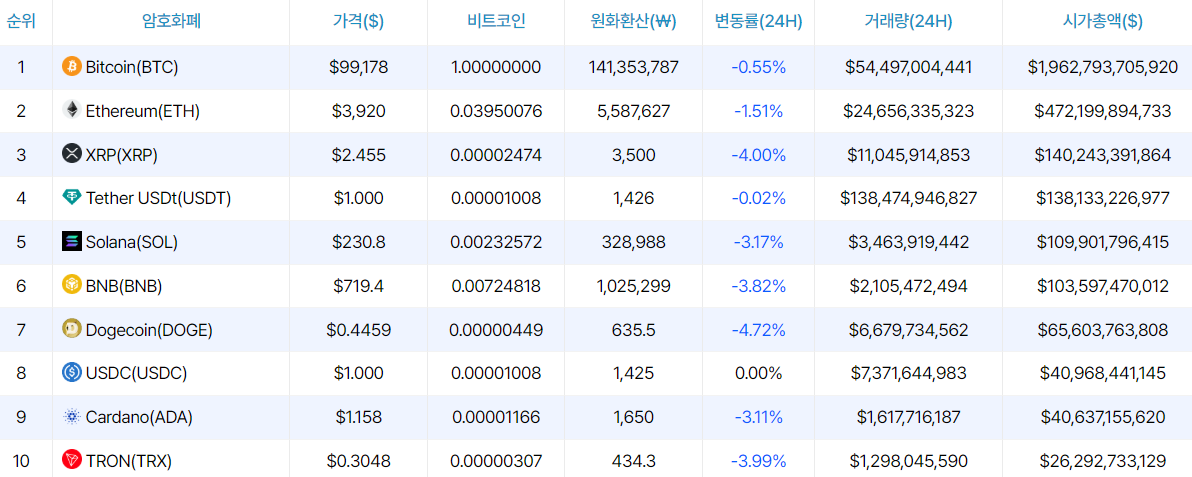Select the won value 1,025,299

coord(633,286)
